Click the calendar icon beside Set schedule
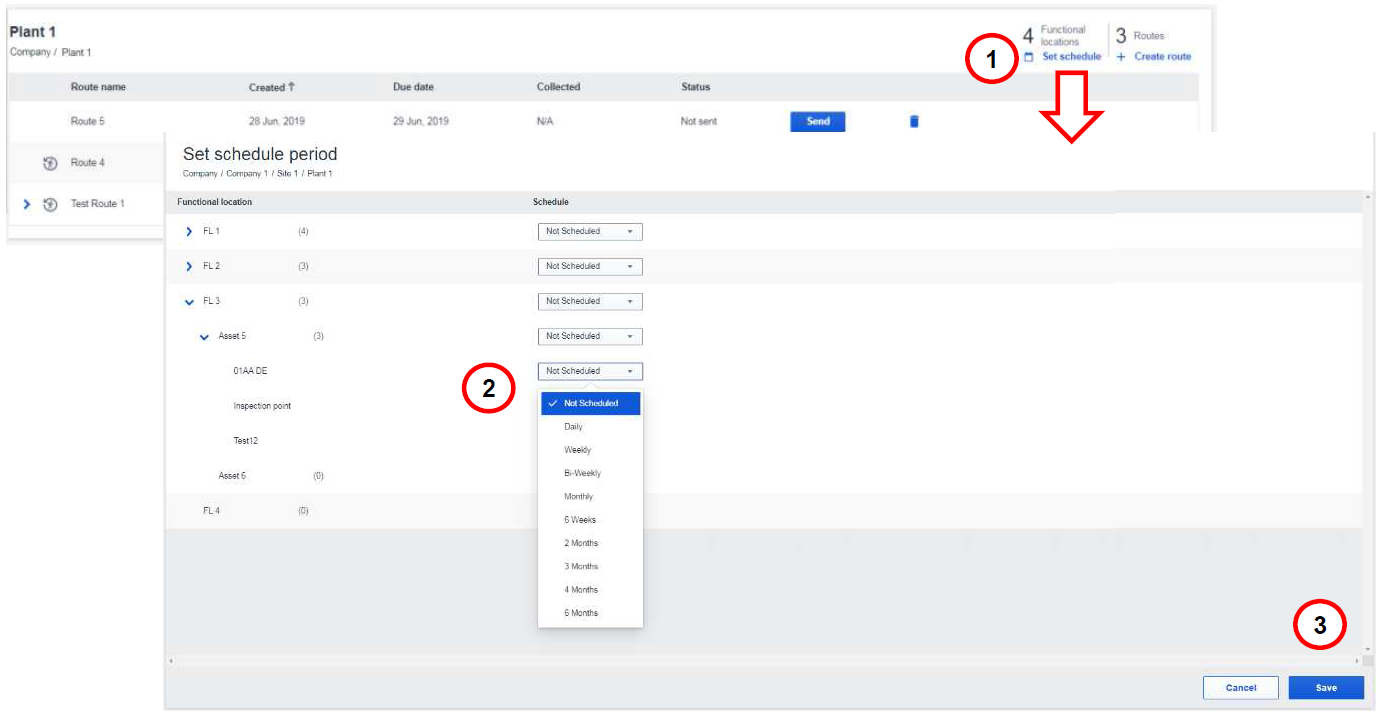1384x718 pixels. click(x=1028, y=57)
